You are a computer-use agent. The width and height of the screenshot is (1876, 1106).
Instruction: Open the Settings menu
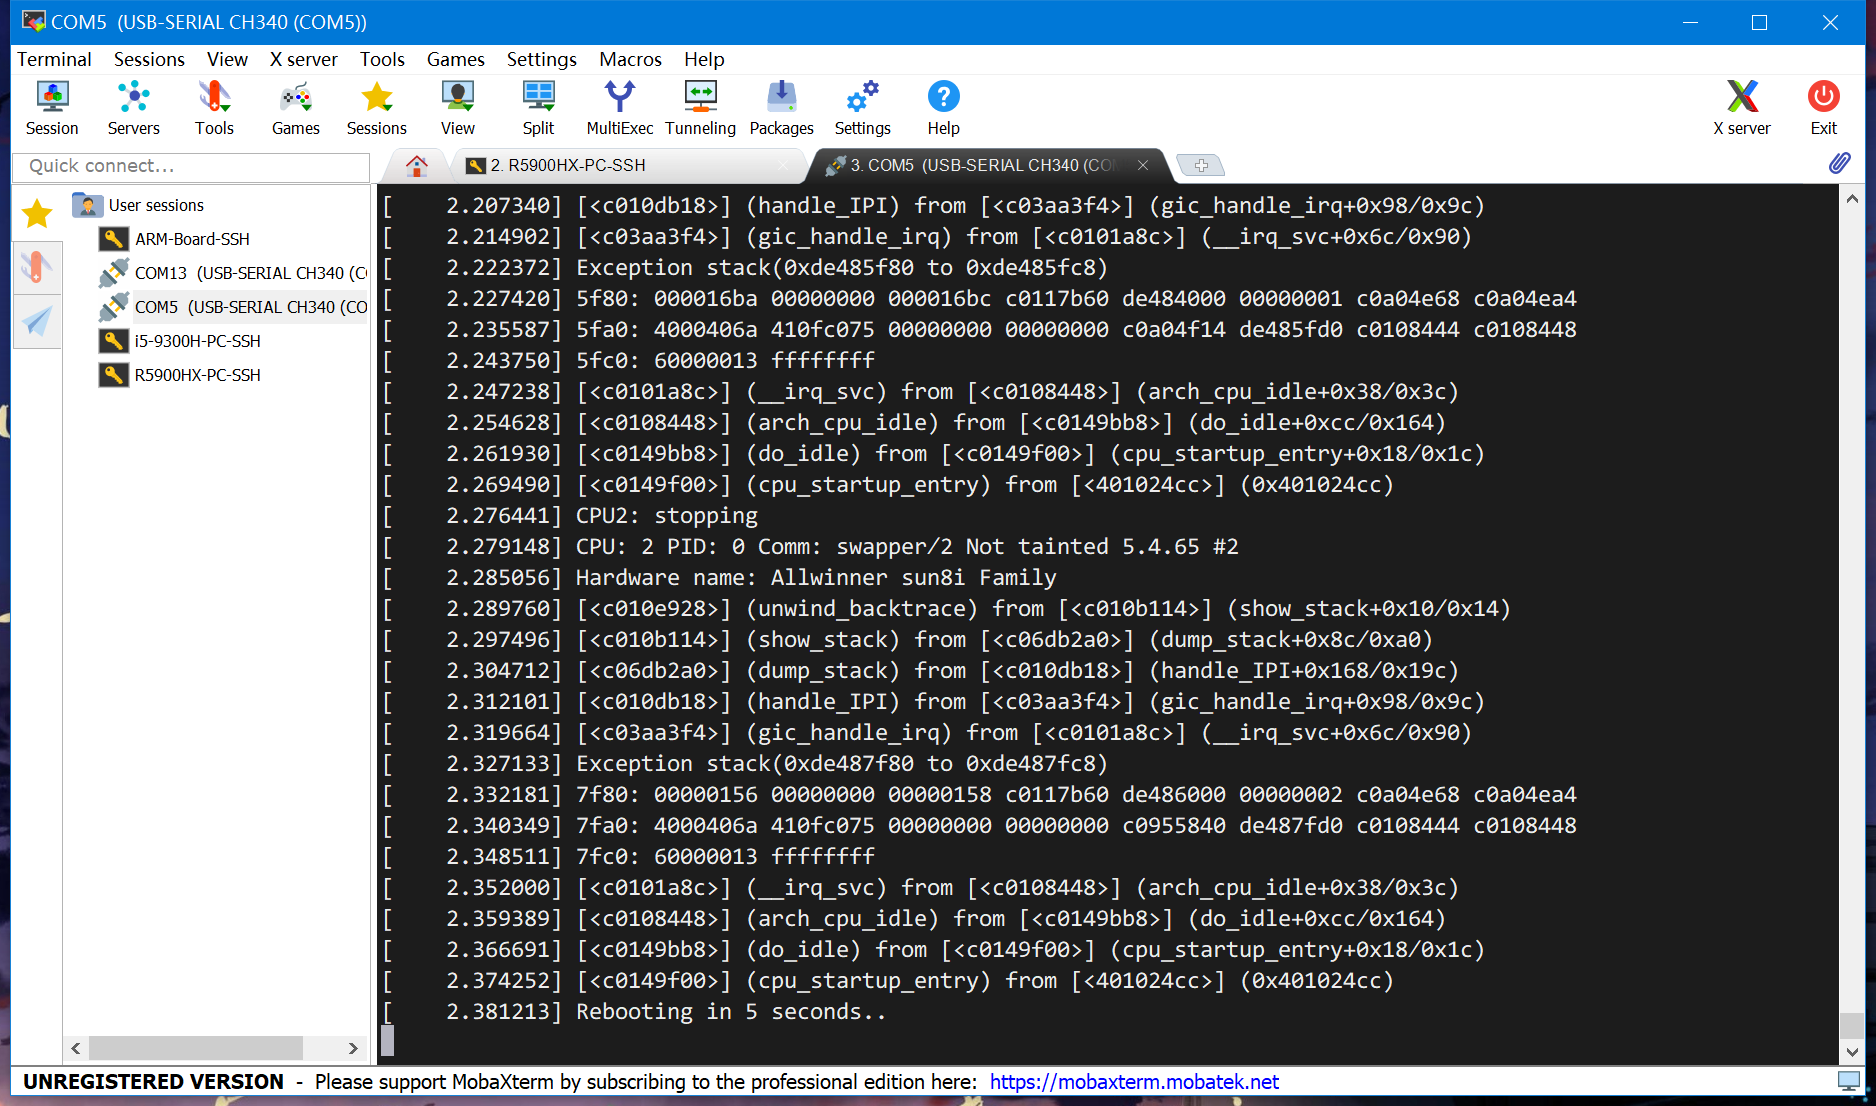coord(541,59)
